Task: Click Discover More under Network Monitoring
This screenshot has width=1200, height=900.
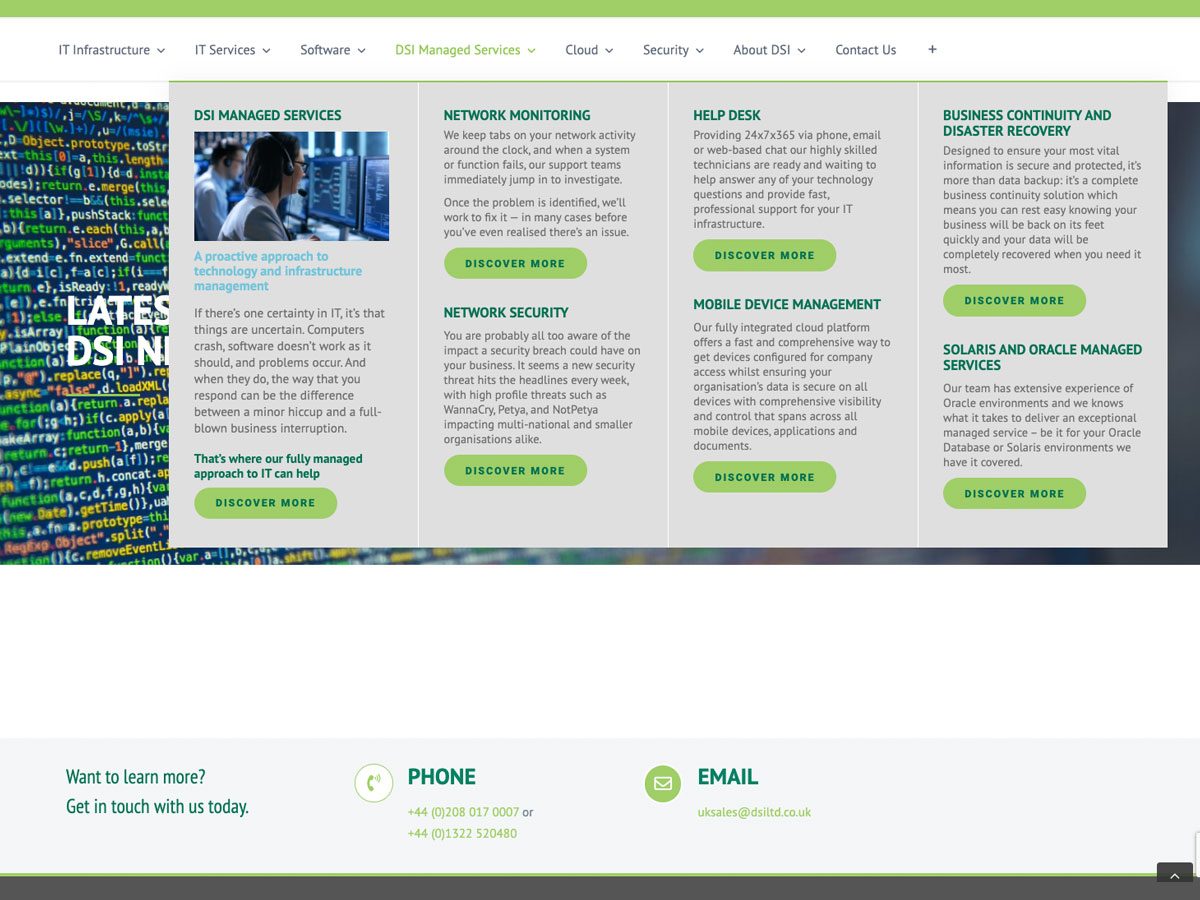Action: (x=515, y=264)
